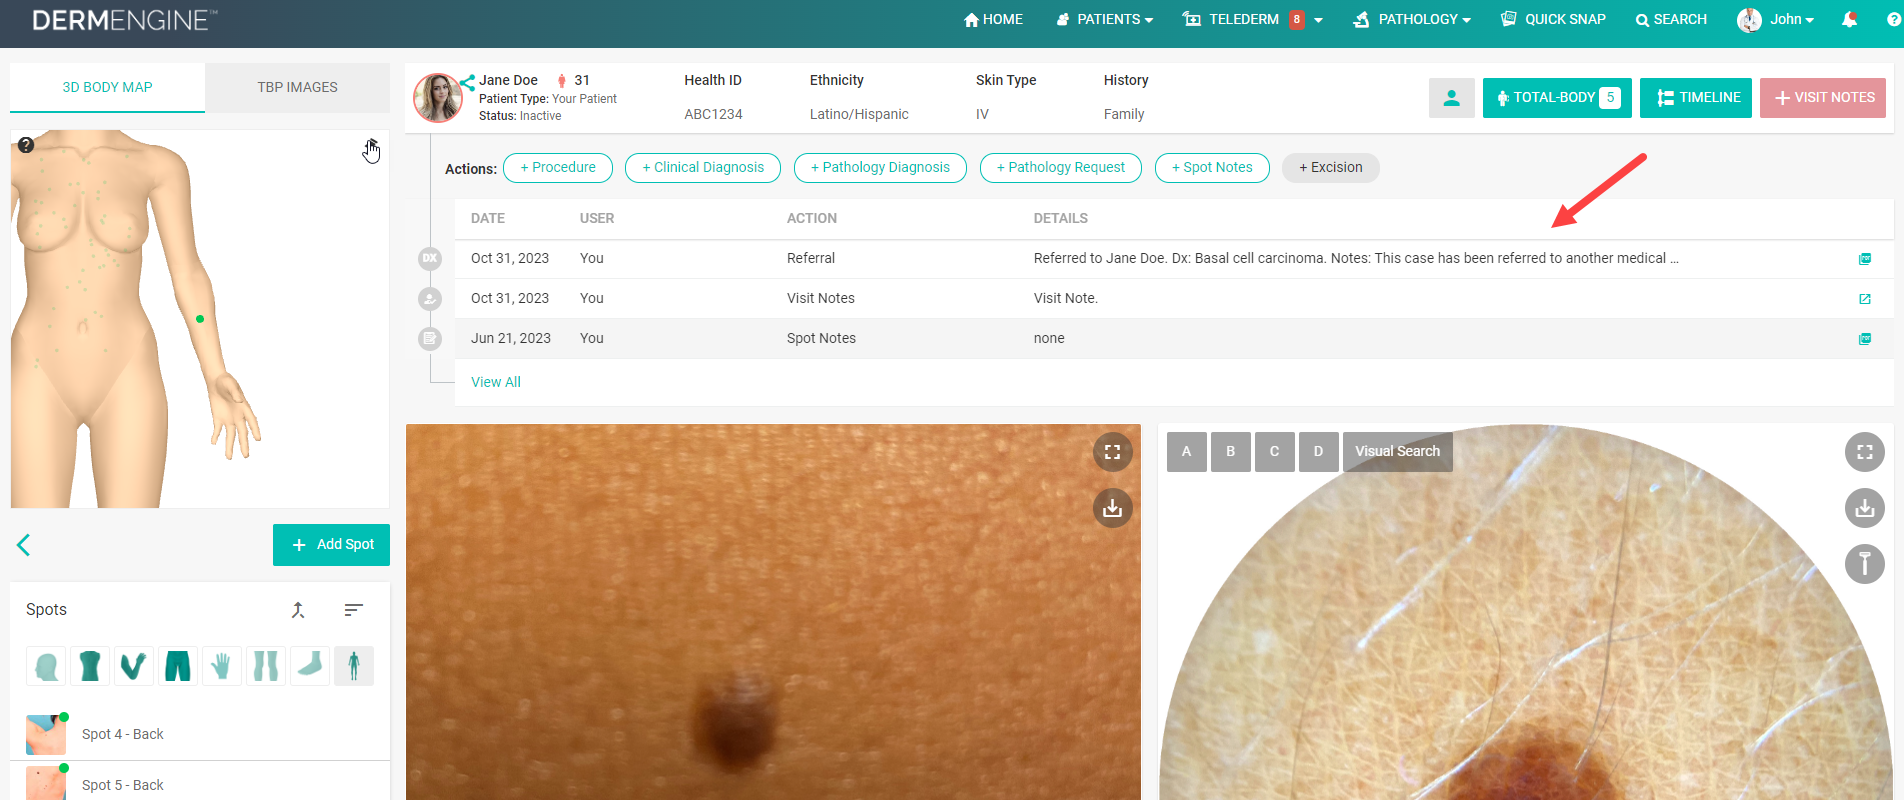The width and height of the screenshot is (1904, 800).
Task: Filter spots by arm region icon
Action: point(134,666)
